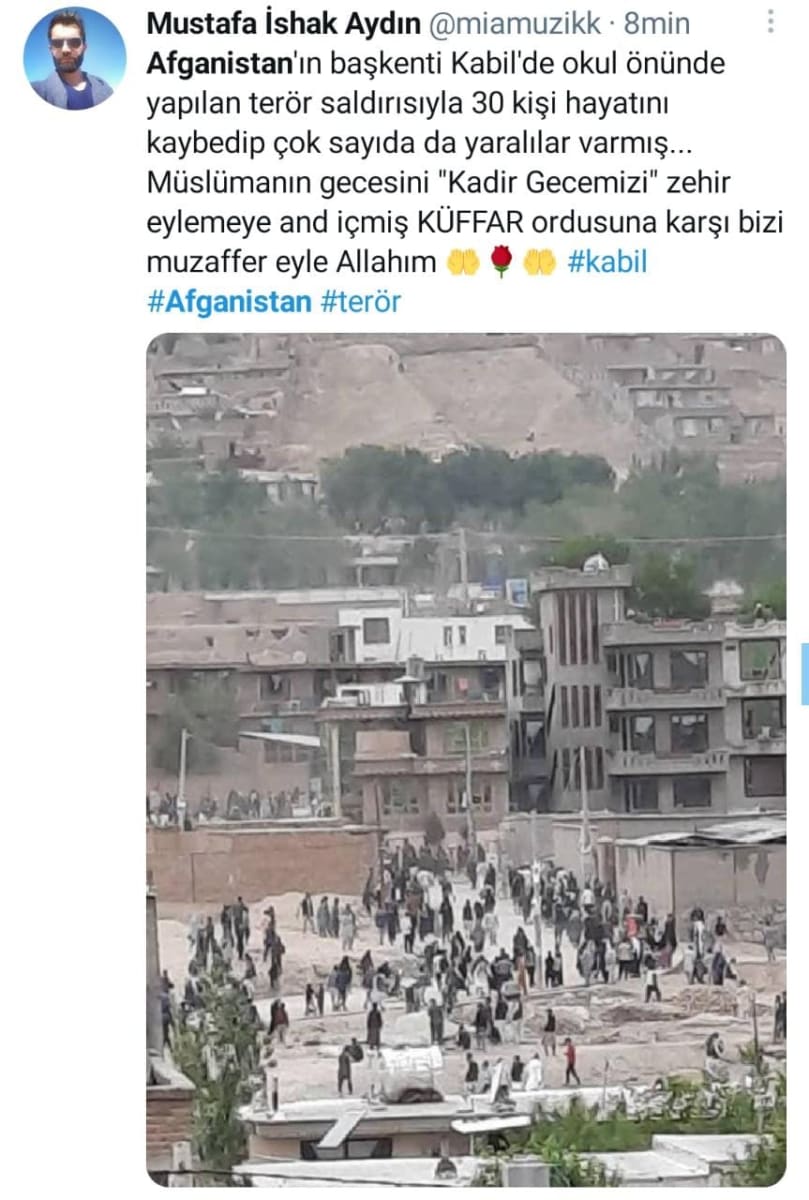Click the second praying hands emoji after the rose

[540, 263]
